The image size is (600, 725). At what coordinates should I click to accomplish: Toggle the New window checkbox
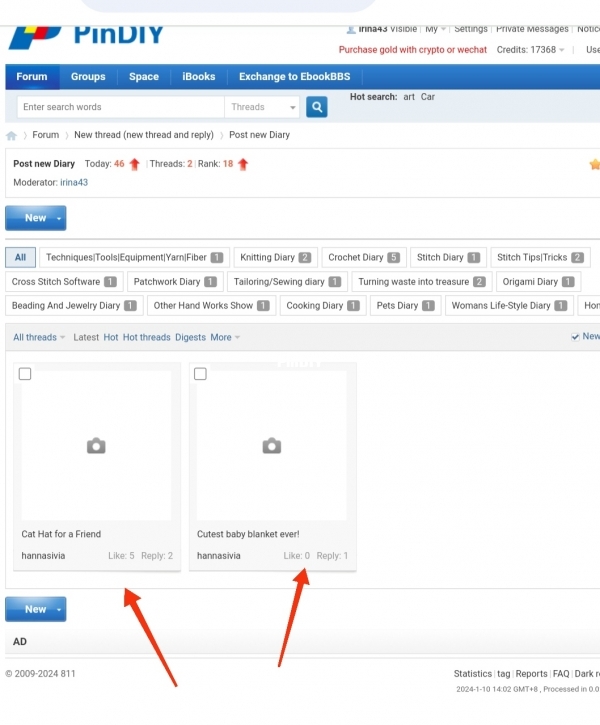(x=575, y=337)
